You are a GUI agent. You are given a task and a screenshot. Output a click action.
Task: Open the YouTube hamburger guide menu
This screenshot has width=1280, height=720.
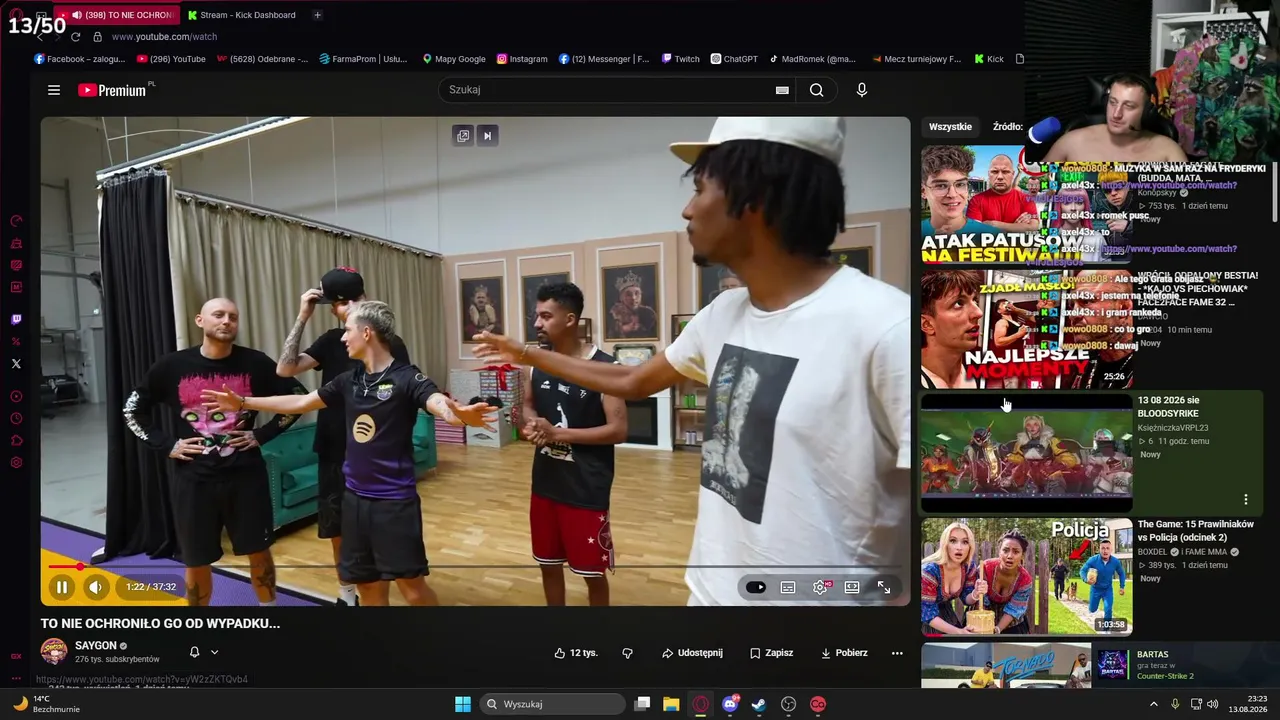pos(54,90)
